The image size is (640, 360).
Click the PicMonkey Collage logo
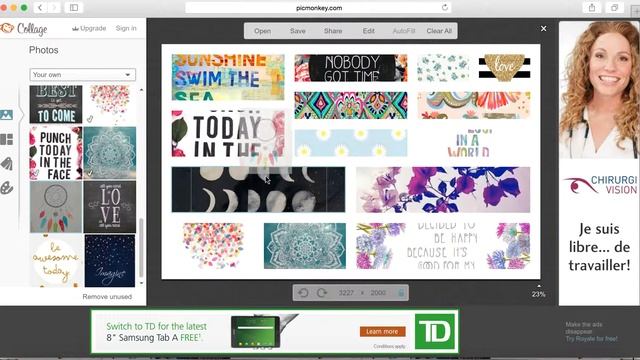24,29
